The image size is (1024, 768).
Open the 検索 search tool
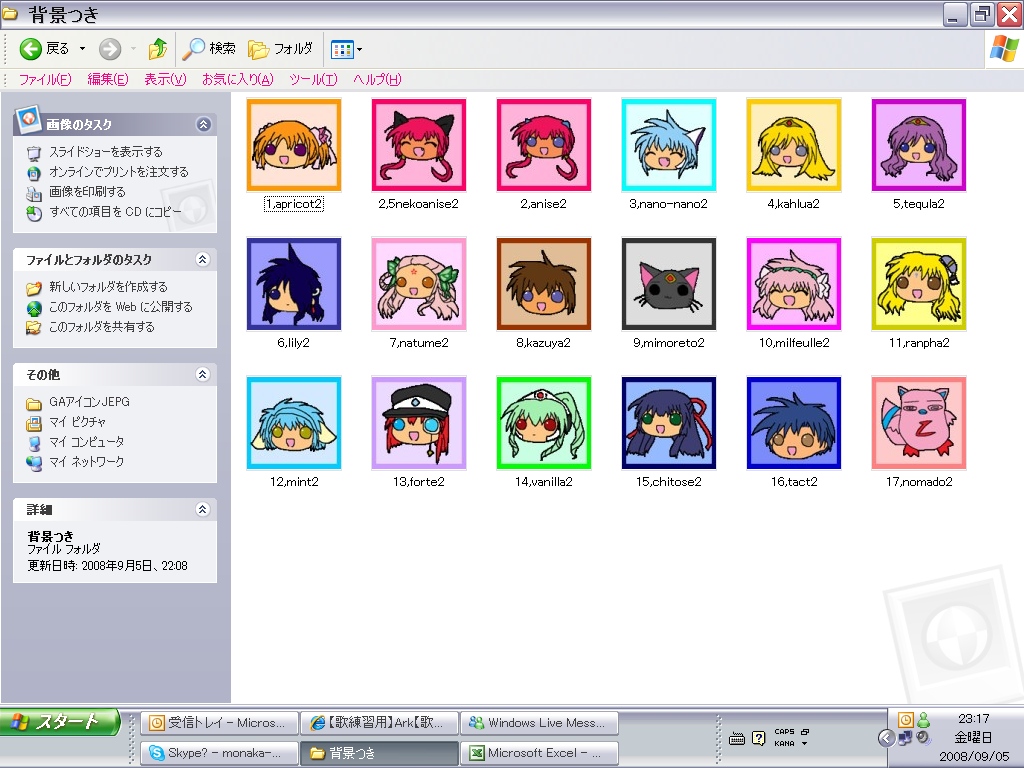point(208,49)
